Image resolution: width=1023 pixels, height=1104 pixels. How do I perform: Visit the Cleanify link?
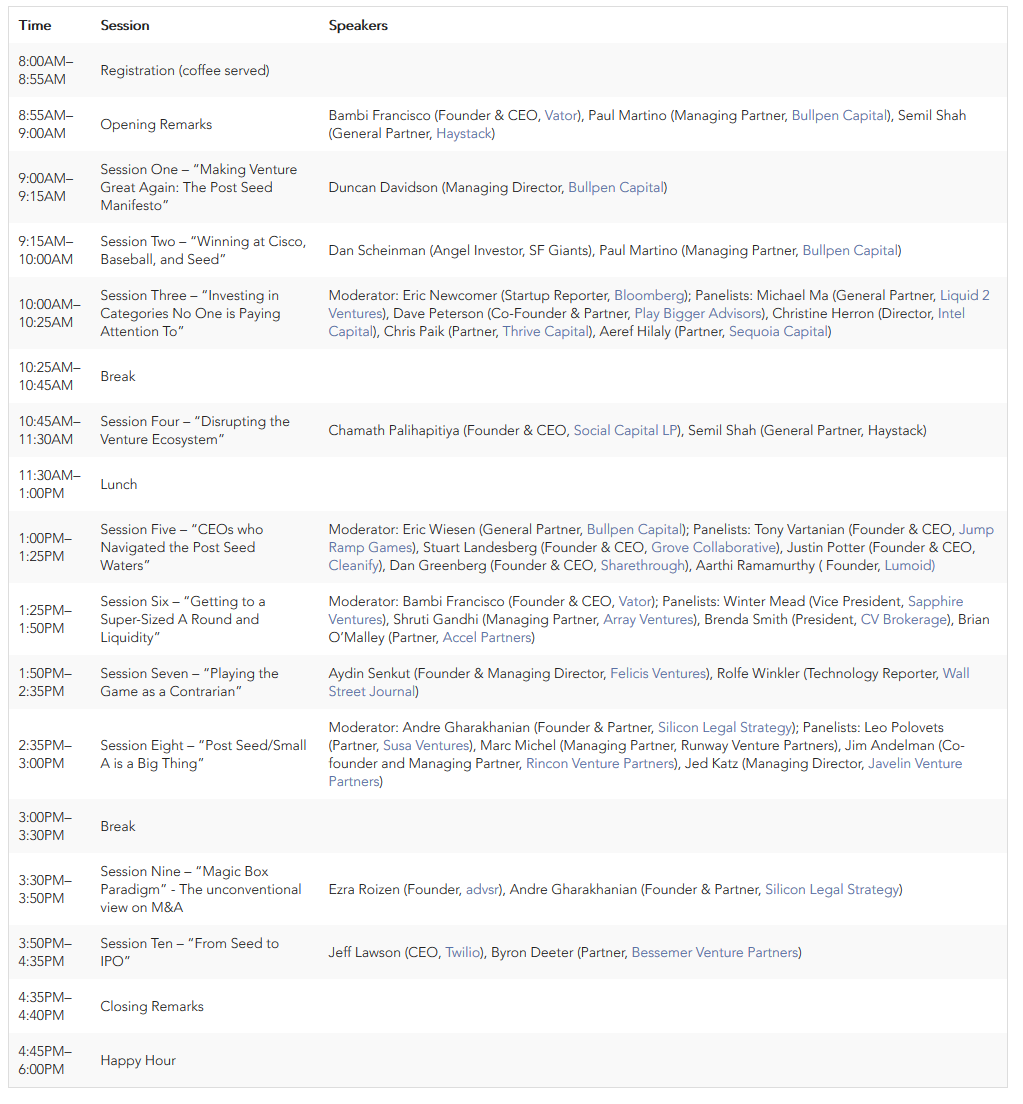354,566
